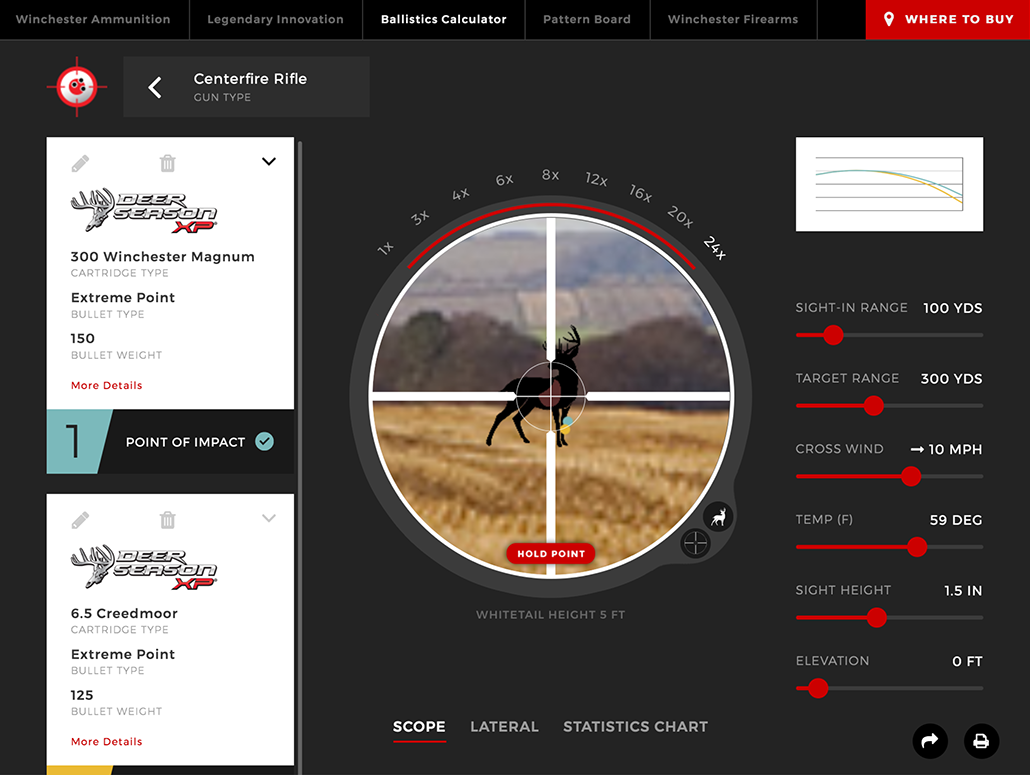Click More Details for 300 Winchester Magnum
This screenshot has width=1030, height=775.
[106, 386]
